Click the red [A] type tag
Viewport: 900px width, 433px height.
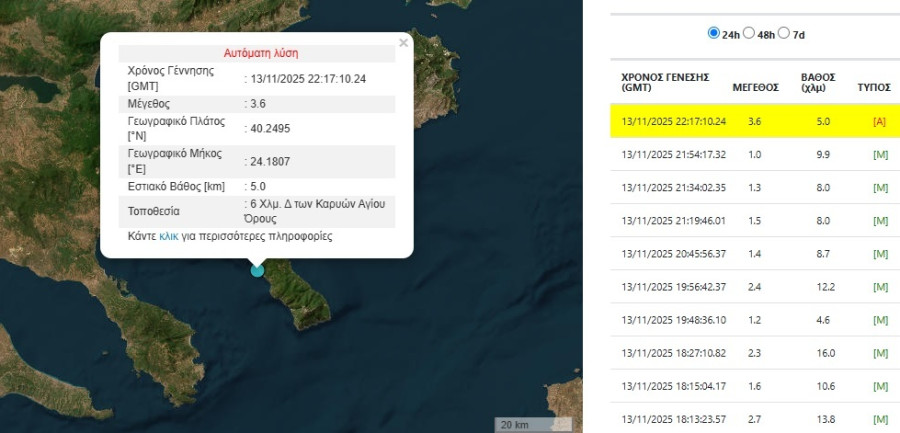click(x=879, y=121)
